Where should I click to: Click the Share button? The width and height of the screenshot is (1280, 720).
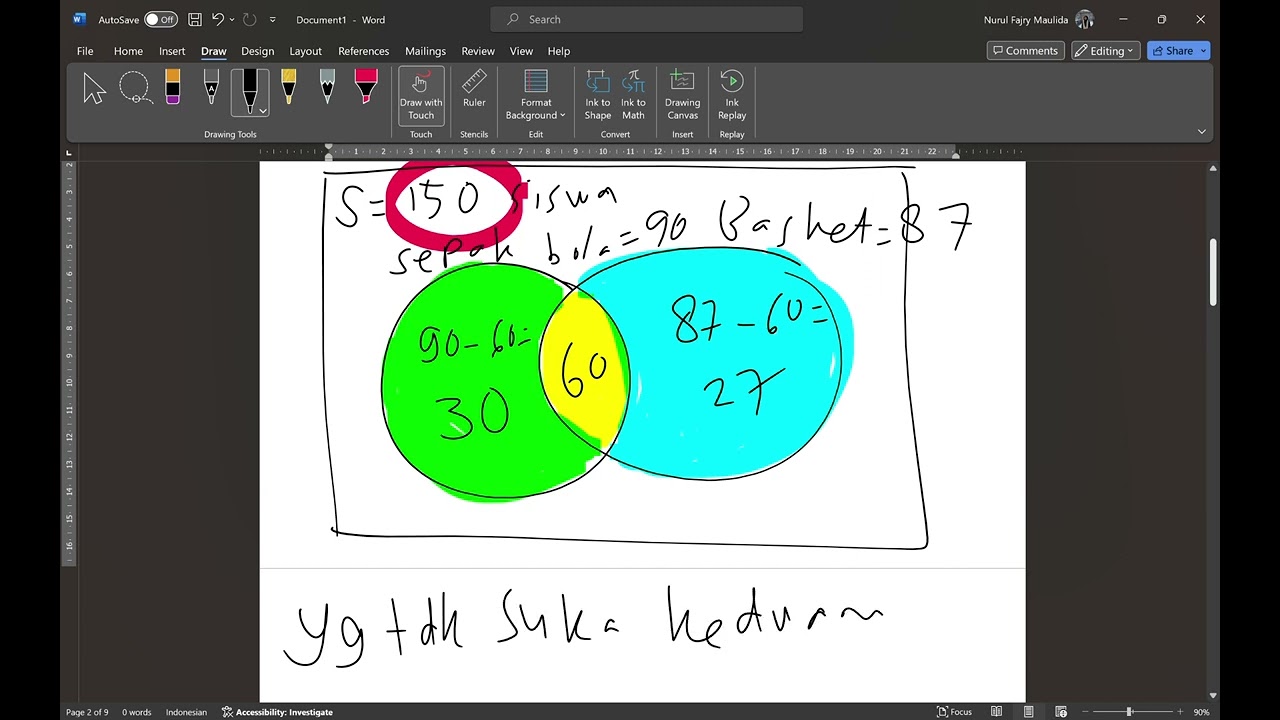pyautogui.click(x=1178, y=51)
